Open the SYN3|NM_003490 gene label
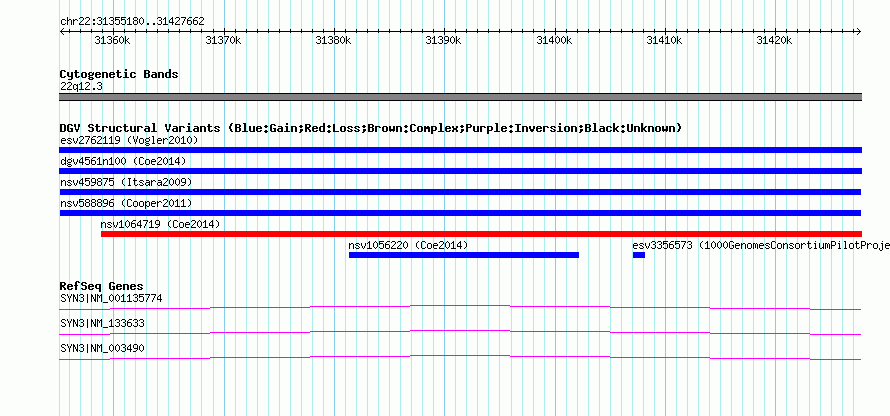Screen dimensions: 890x416 tap(102, 348)
